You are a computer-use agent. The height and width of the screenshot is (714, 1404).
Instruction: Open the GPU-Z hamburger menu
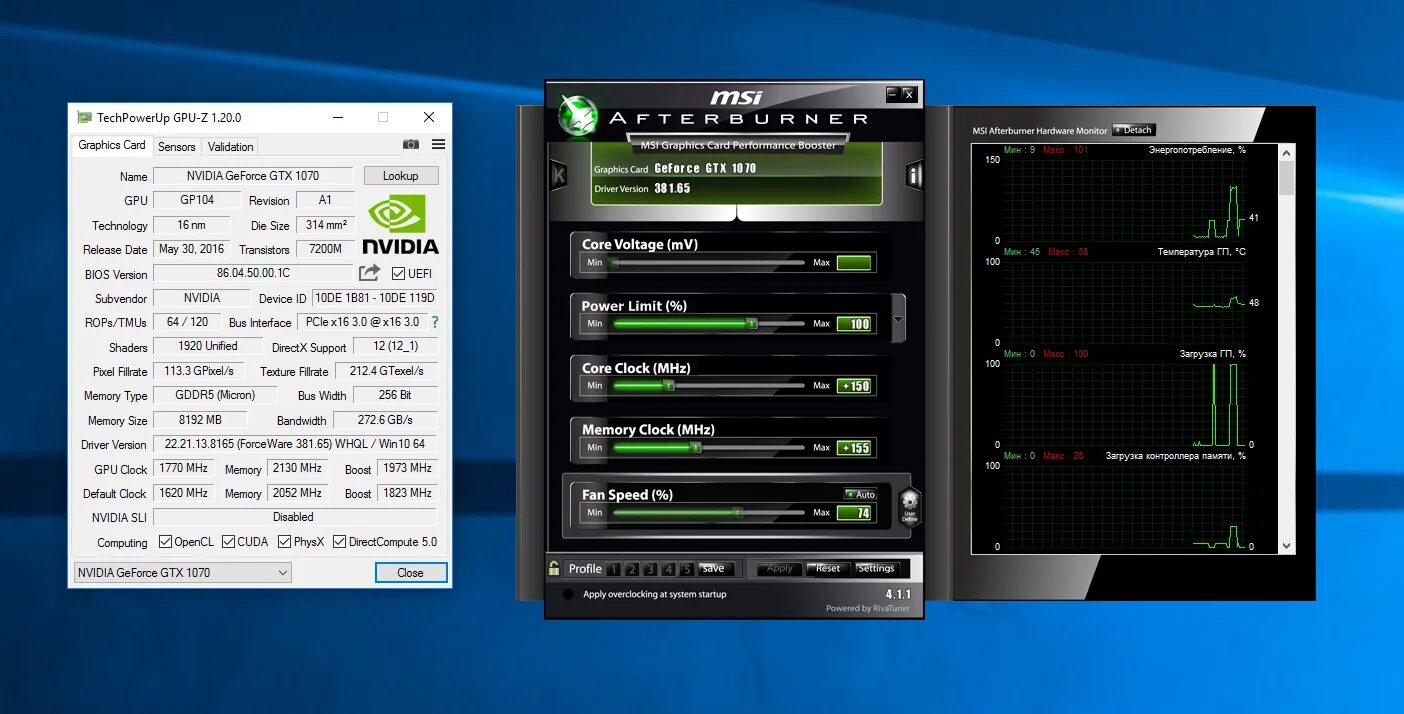click(x=438, y=145)
